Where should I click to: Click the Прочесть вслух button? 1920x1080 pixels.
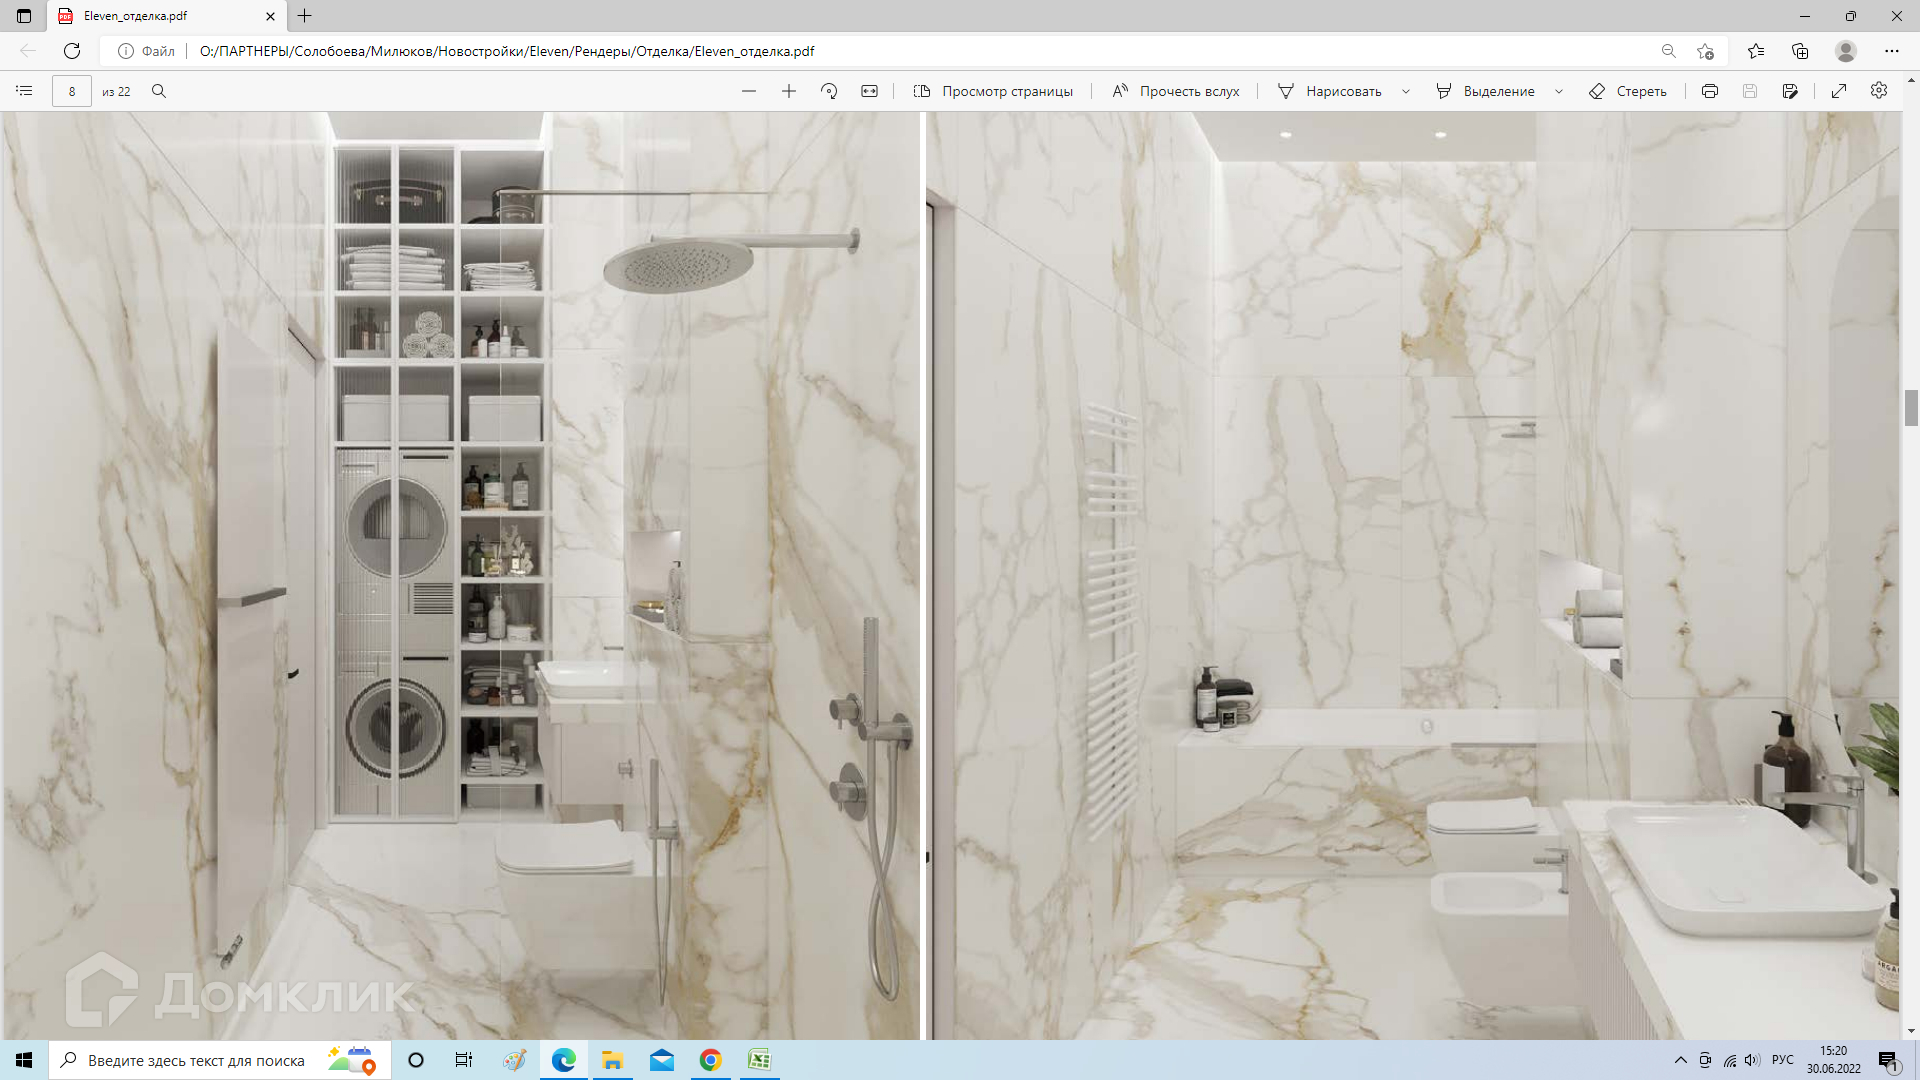coord(1176,91)
